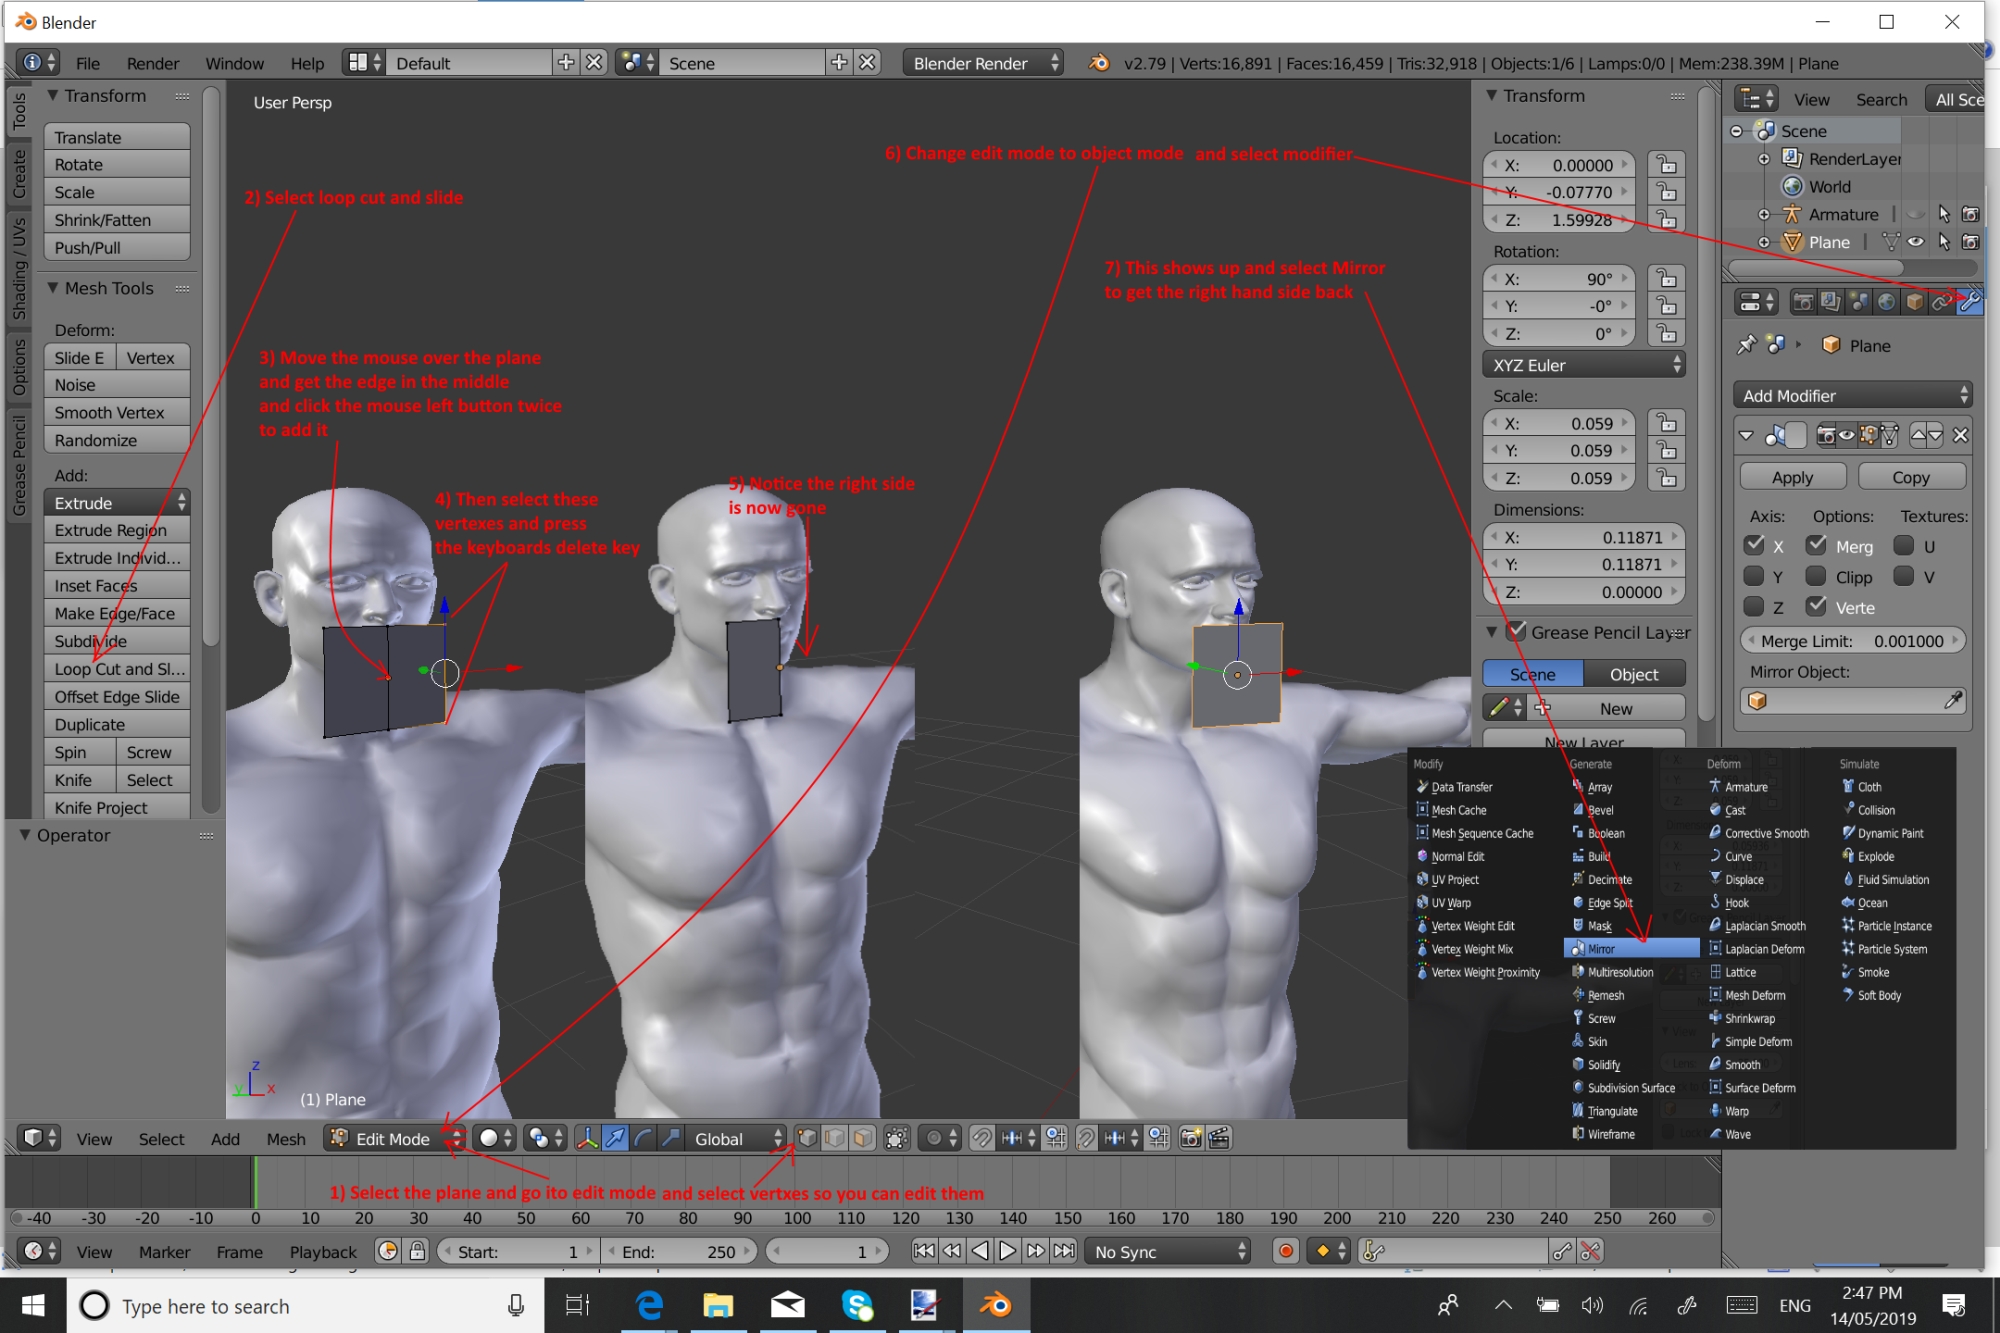Open the XYZ Euler rotation mode dropdown
Viewport: 2000px width, 1333px height.
pyautogui.click(x=1585, y=365)
